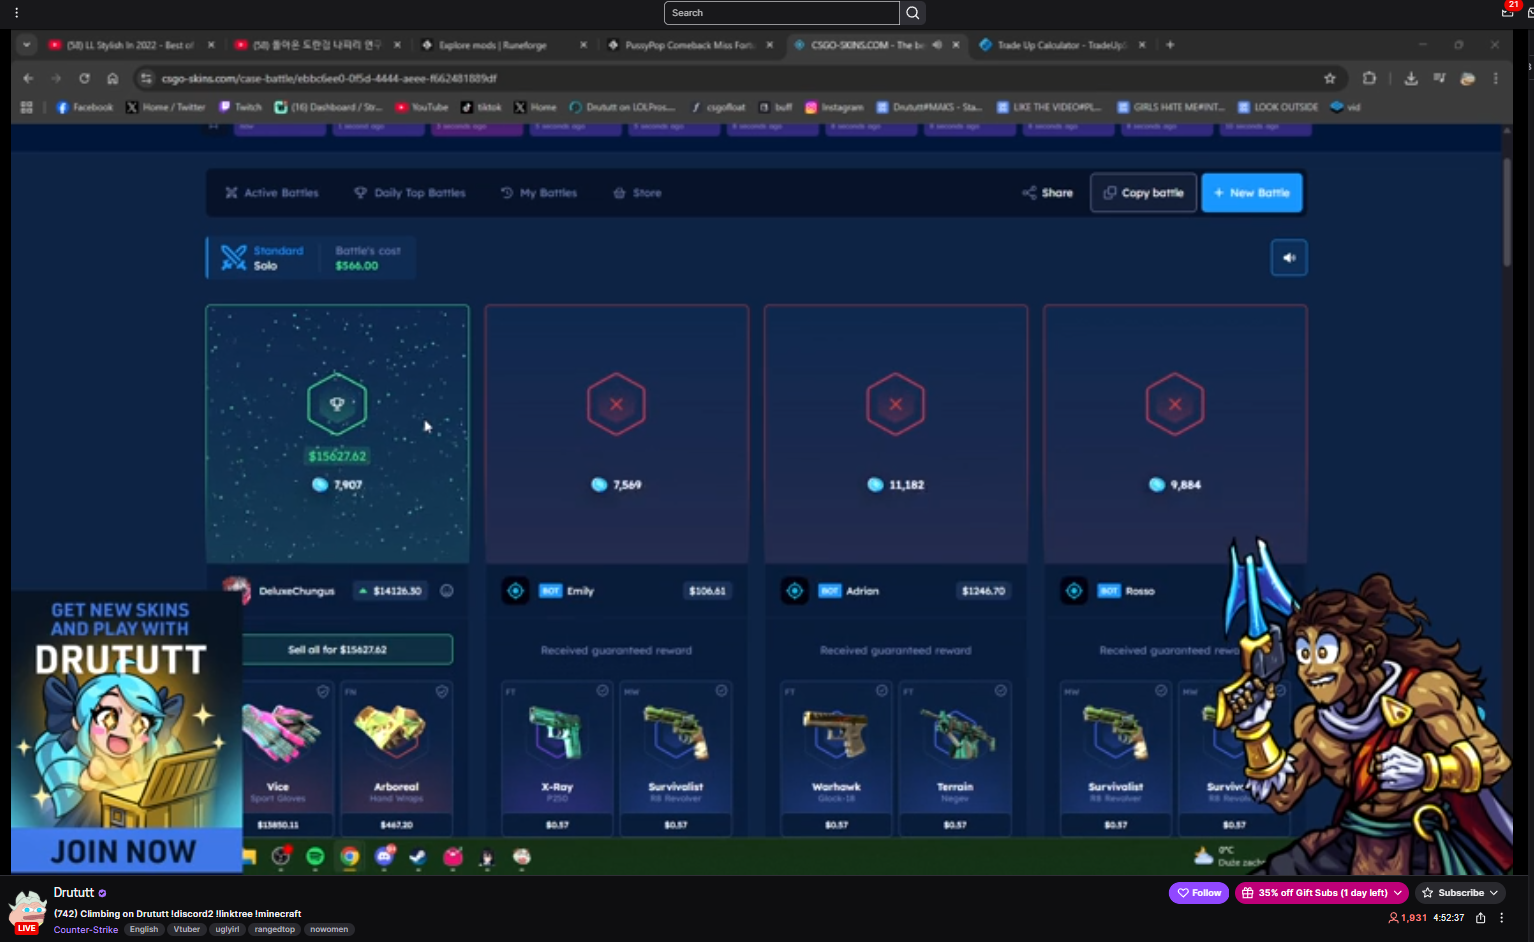Click the csgo-skins.com address bar URL
Image resolution: width=1534 pixels, height=942 pixels.
(x=329, y=78)
